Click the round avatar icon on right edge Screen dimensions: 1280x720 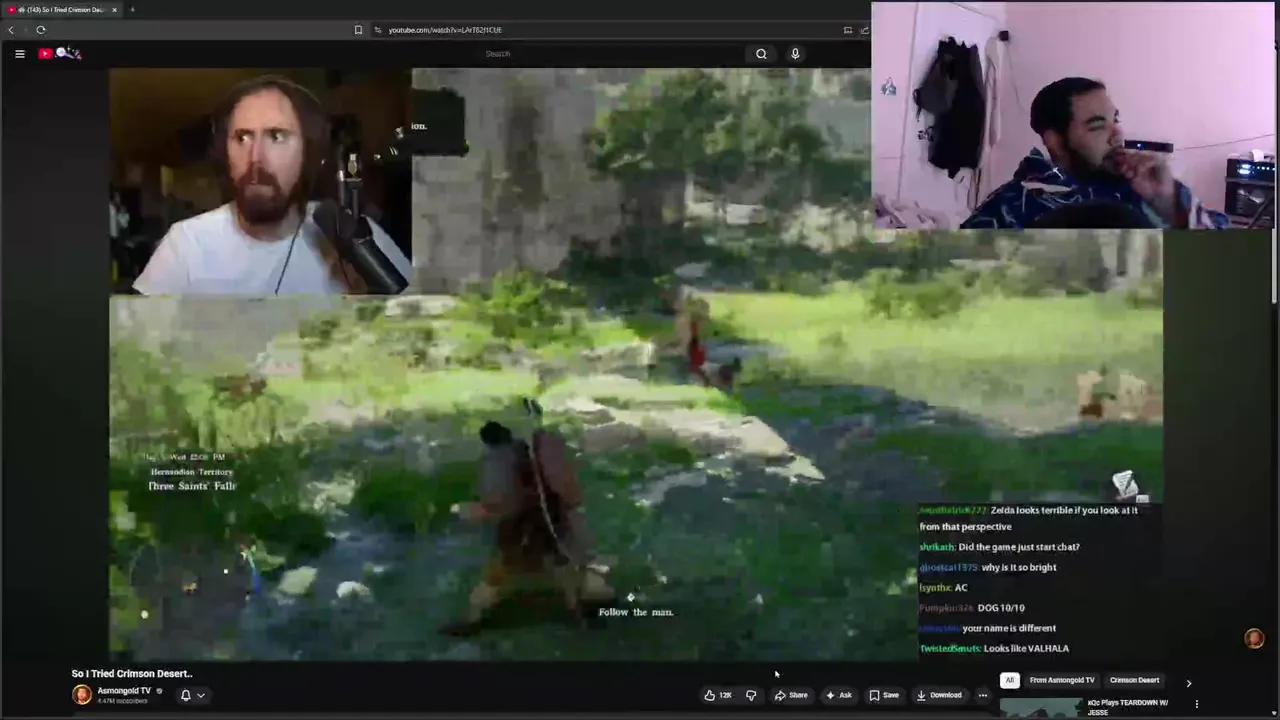pyautogui.click(x=1254, y=639)
